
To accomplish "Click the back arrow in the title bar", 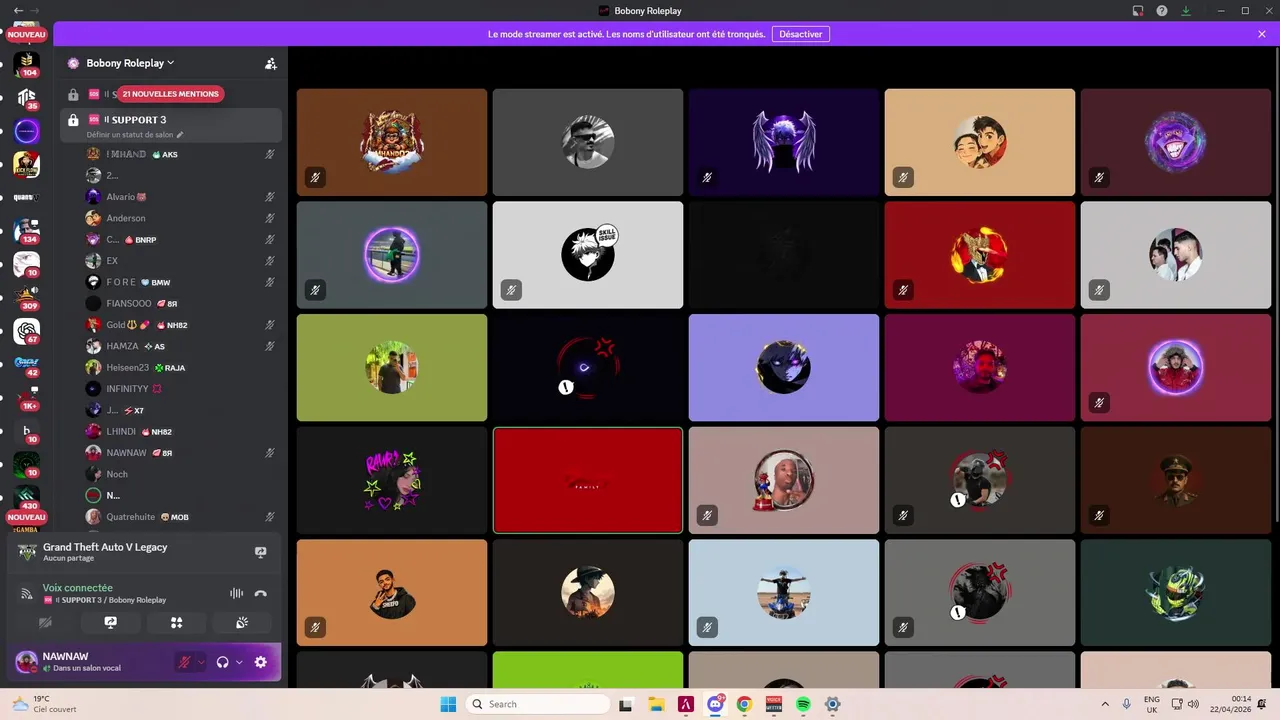I will point(19,10).
